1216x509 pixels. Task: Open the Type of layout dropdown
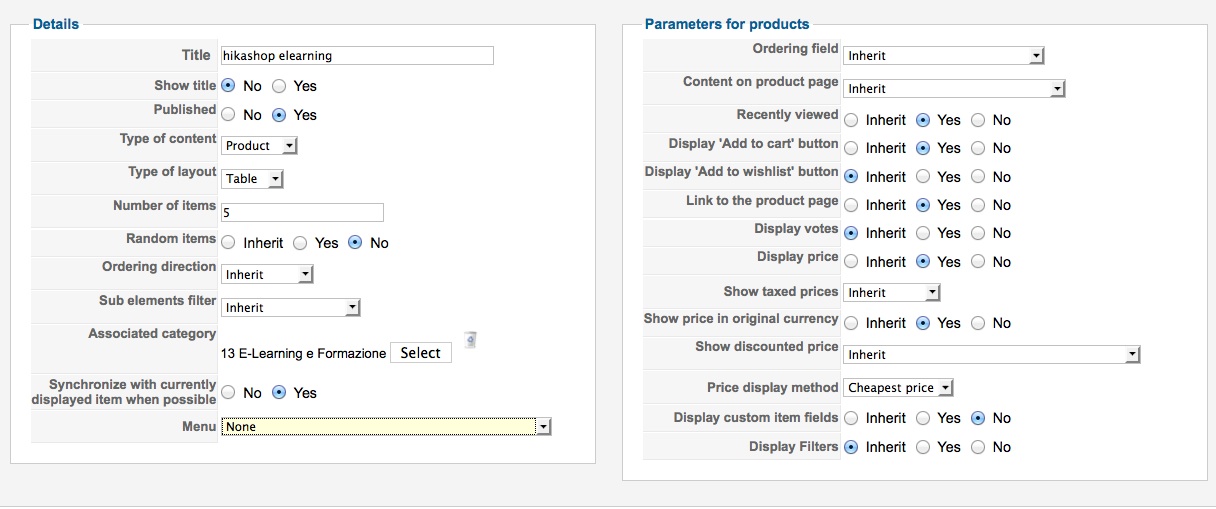point(253,179)
